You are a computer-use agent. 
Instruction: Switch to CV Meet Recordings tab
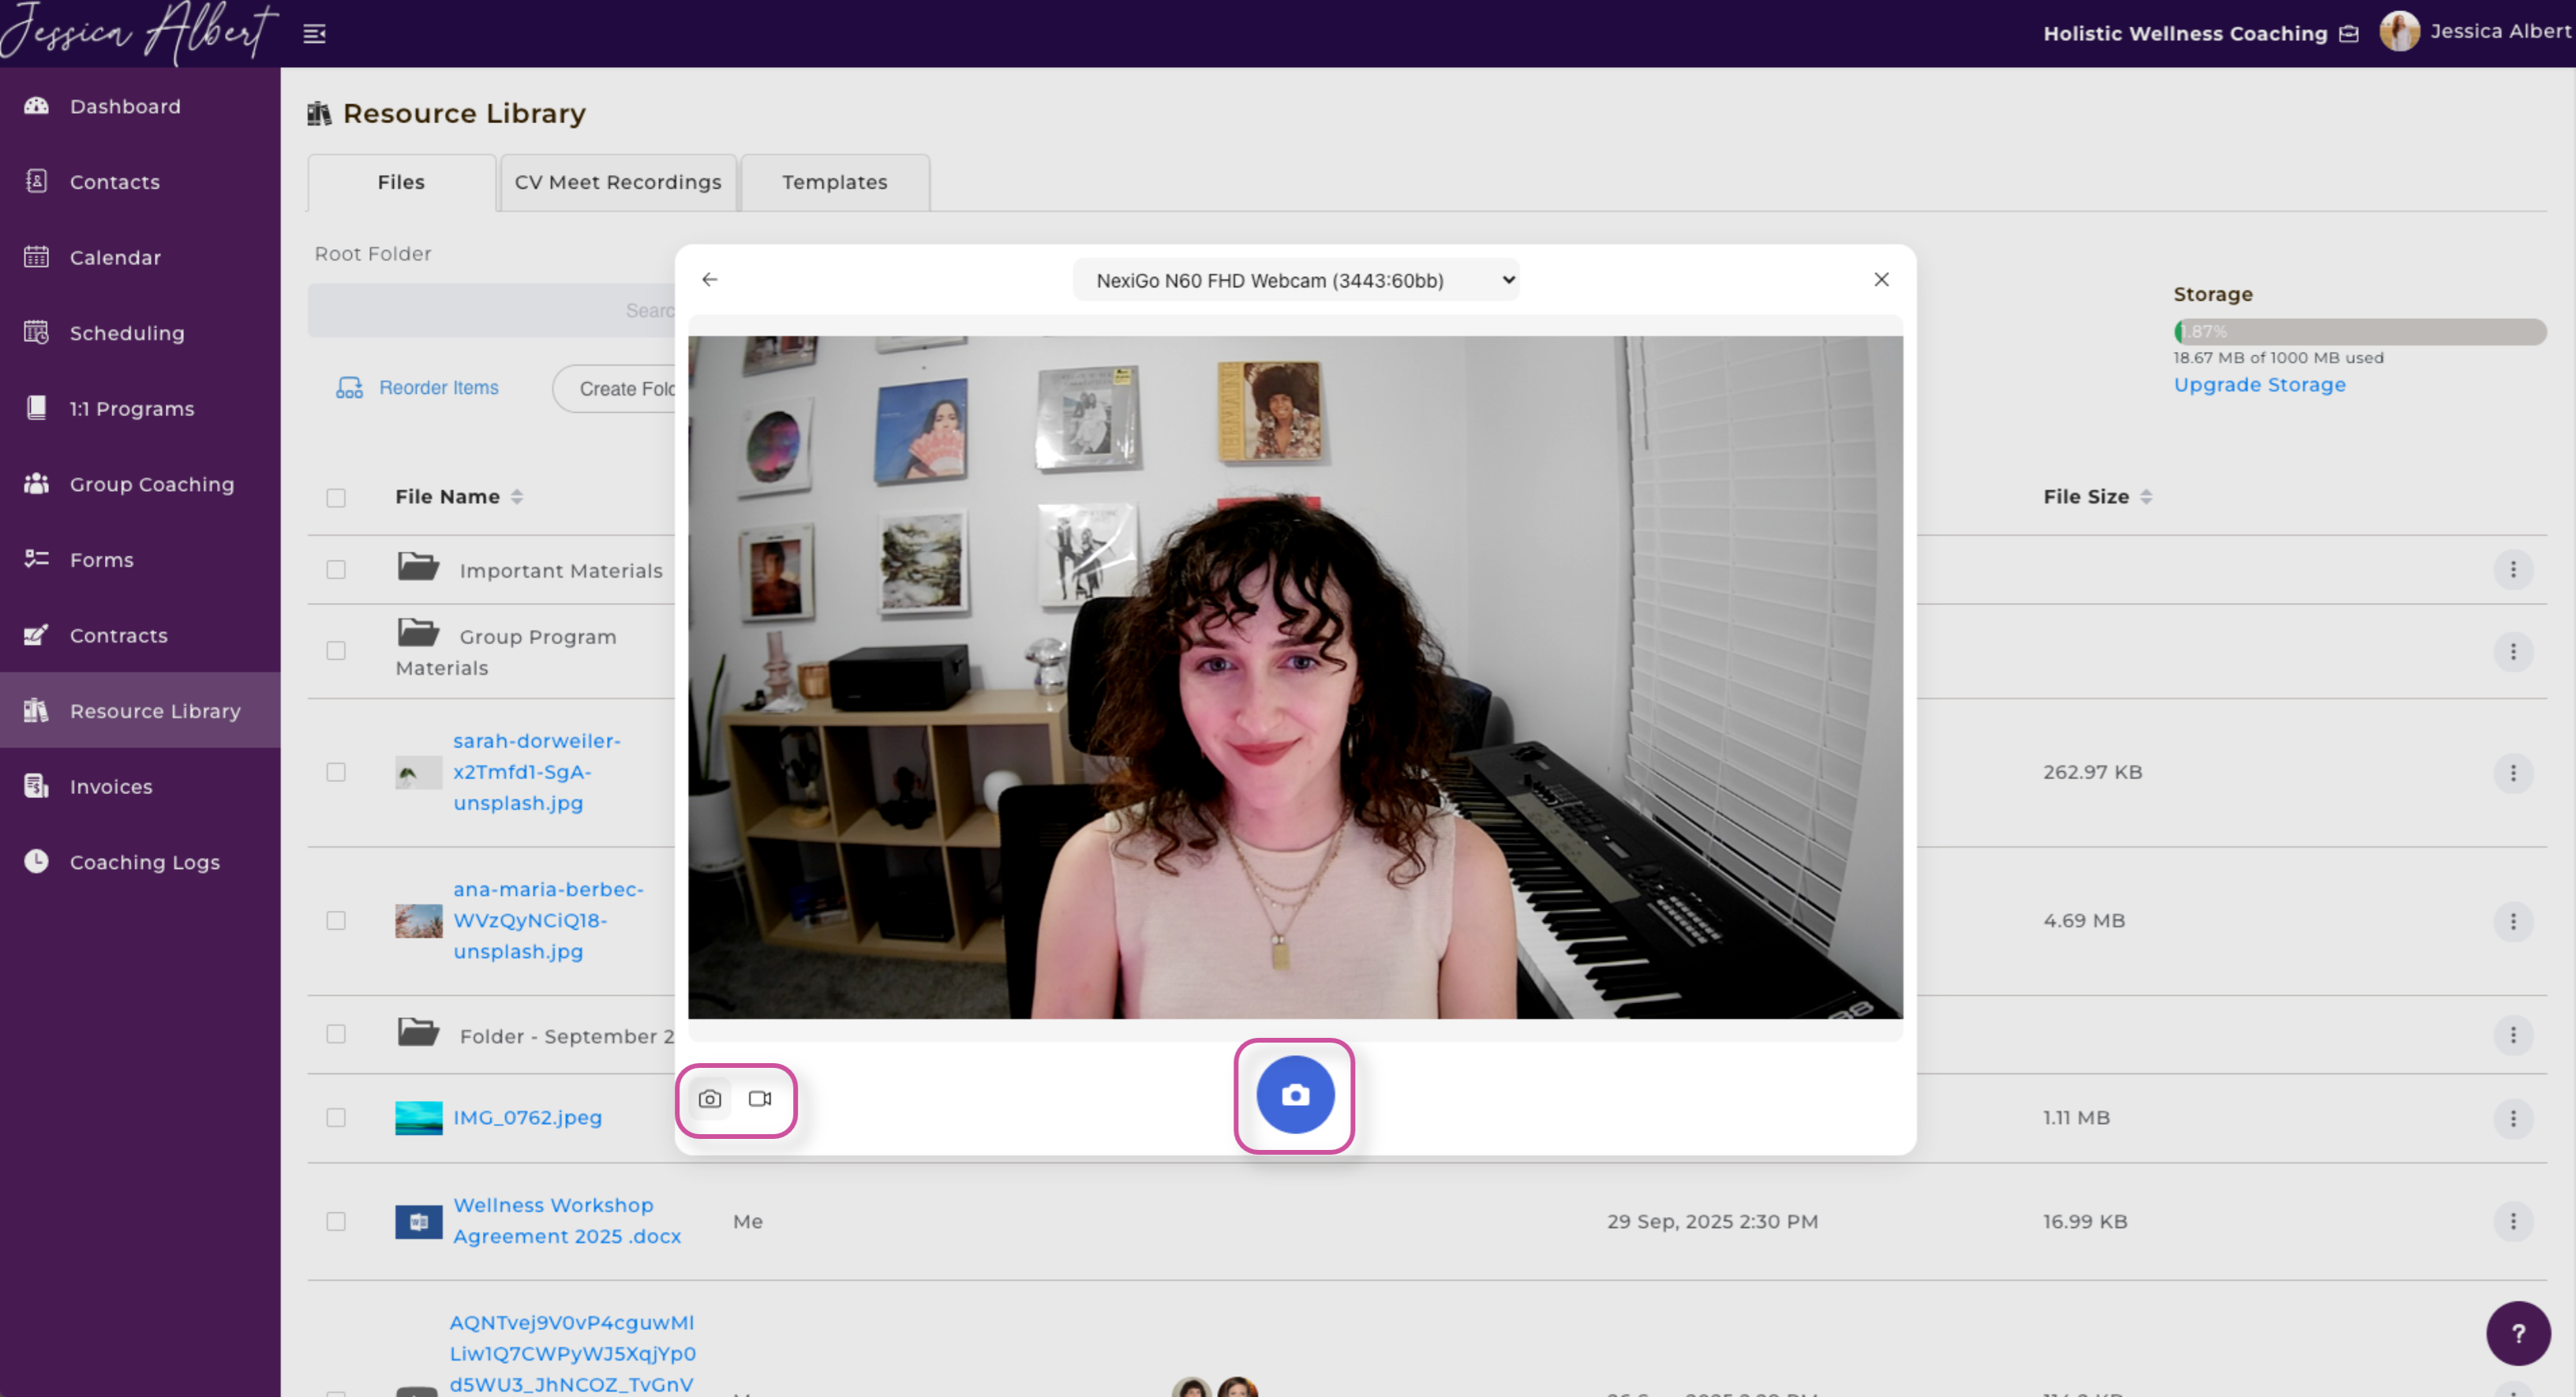click(617, 182)
